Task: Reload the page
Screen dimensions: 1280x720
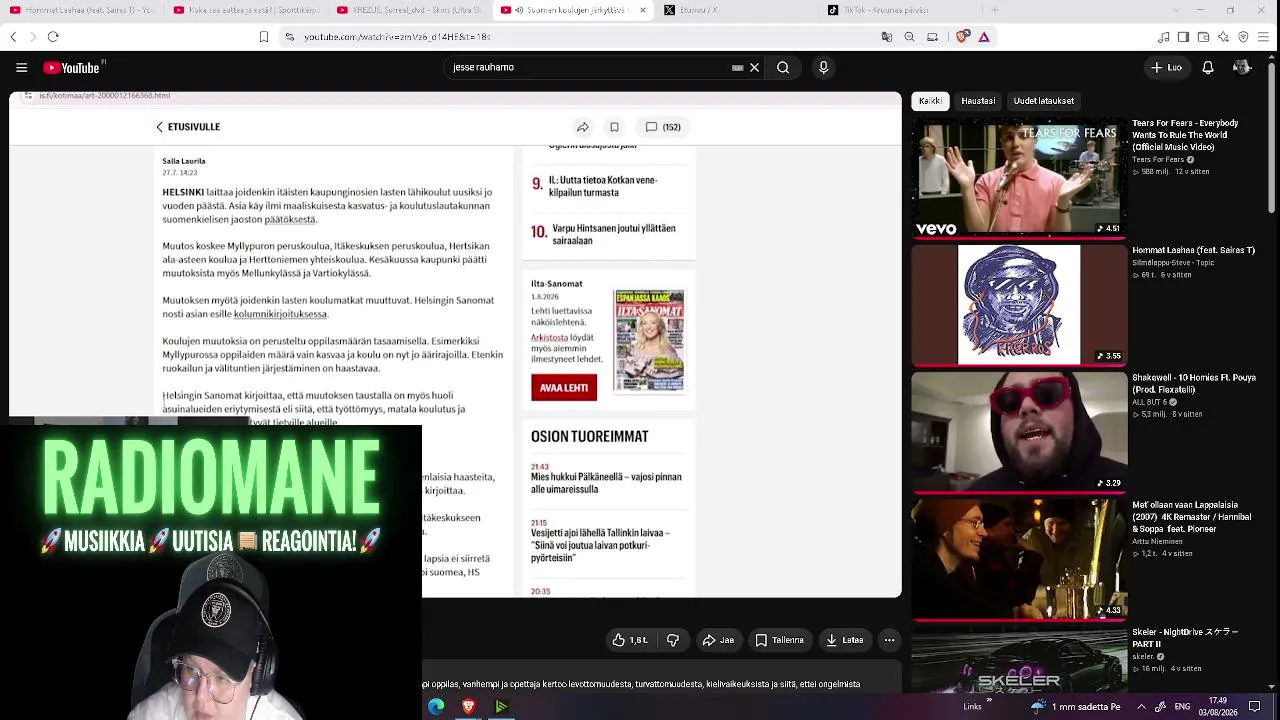Action: (x=53, y=37)
